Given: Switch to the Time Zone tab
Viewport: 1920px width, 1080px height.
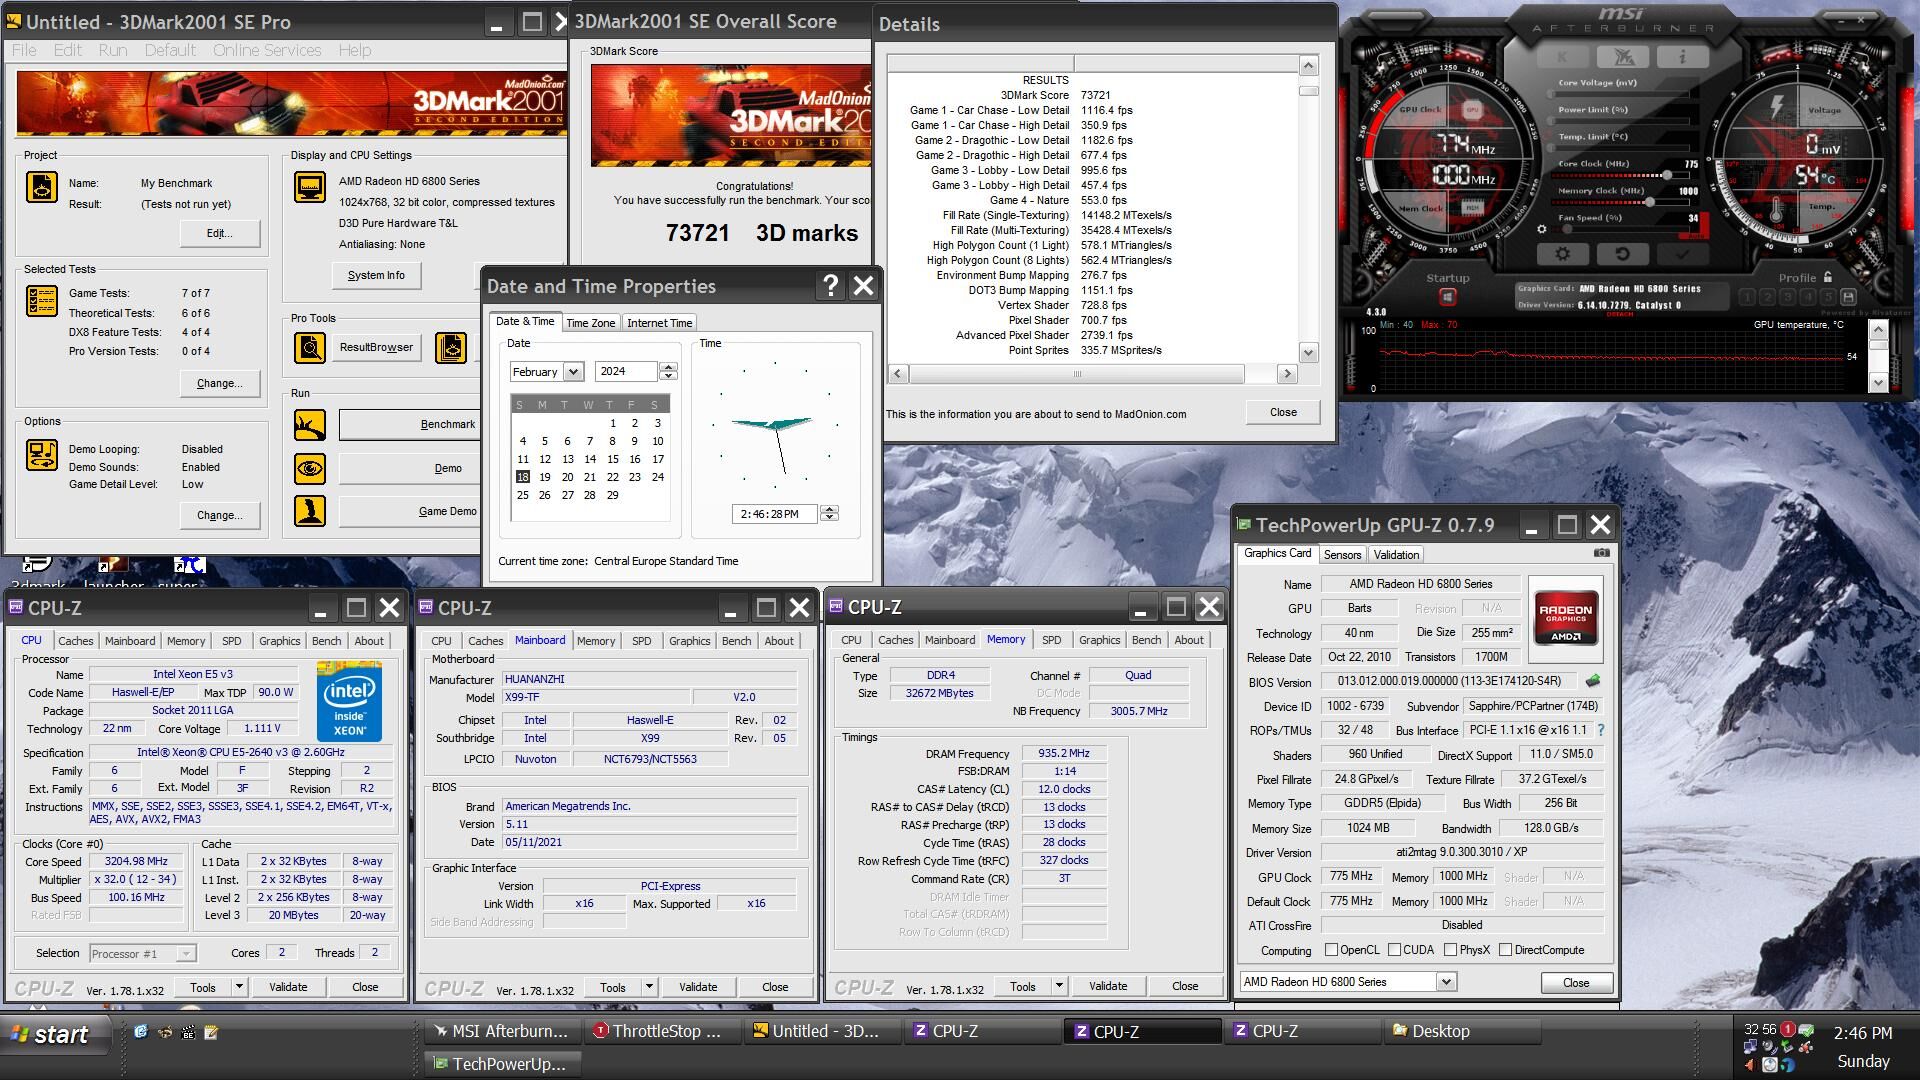Looking at the screenshot, I should [x=590, y=323].
